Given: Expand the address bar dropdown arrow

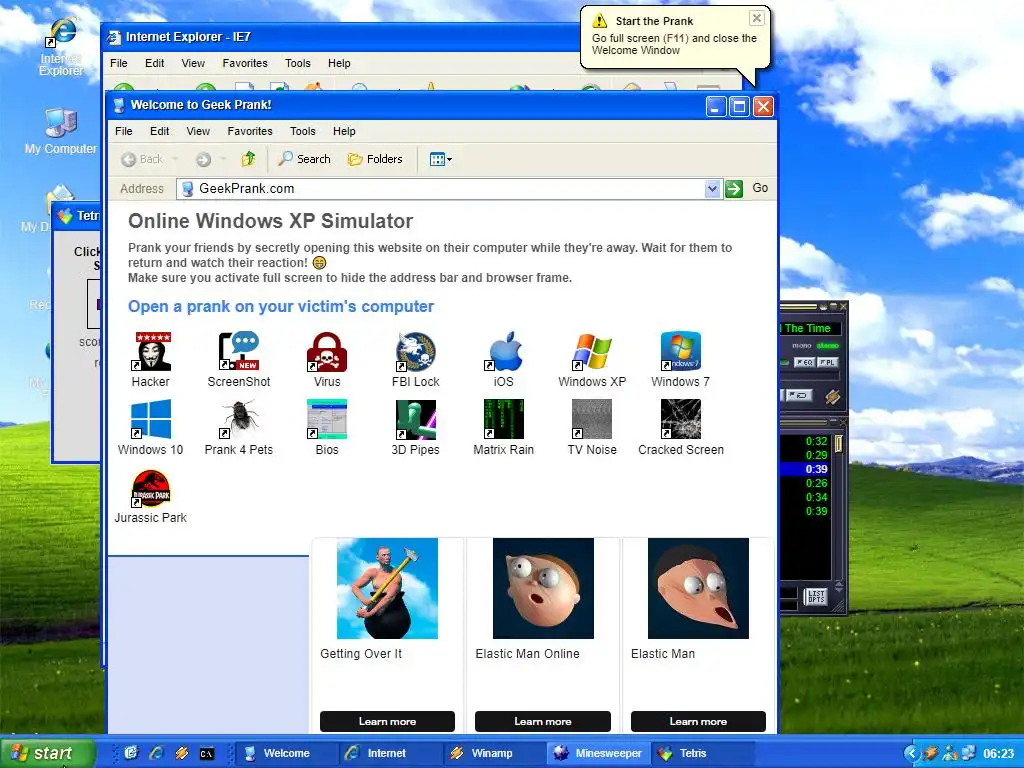Looking at the screenshot, I should 712,189.
